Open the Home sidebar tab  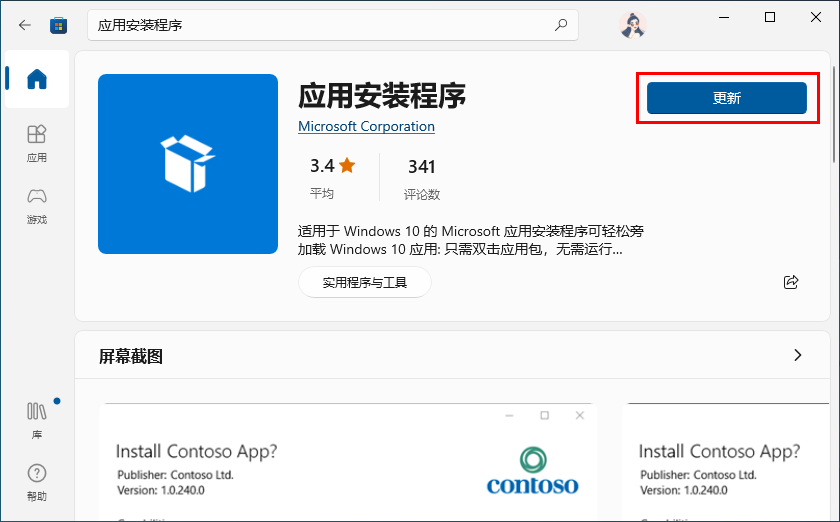(36, 79)
